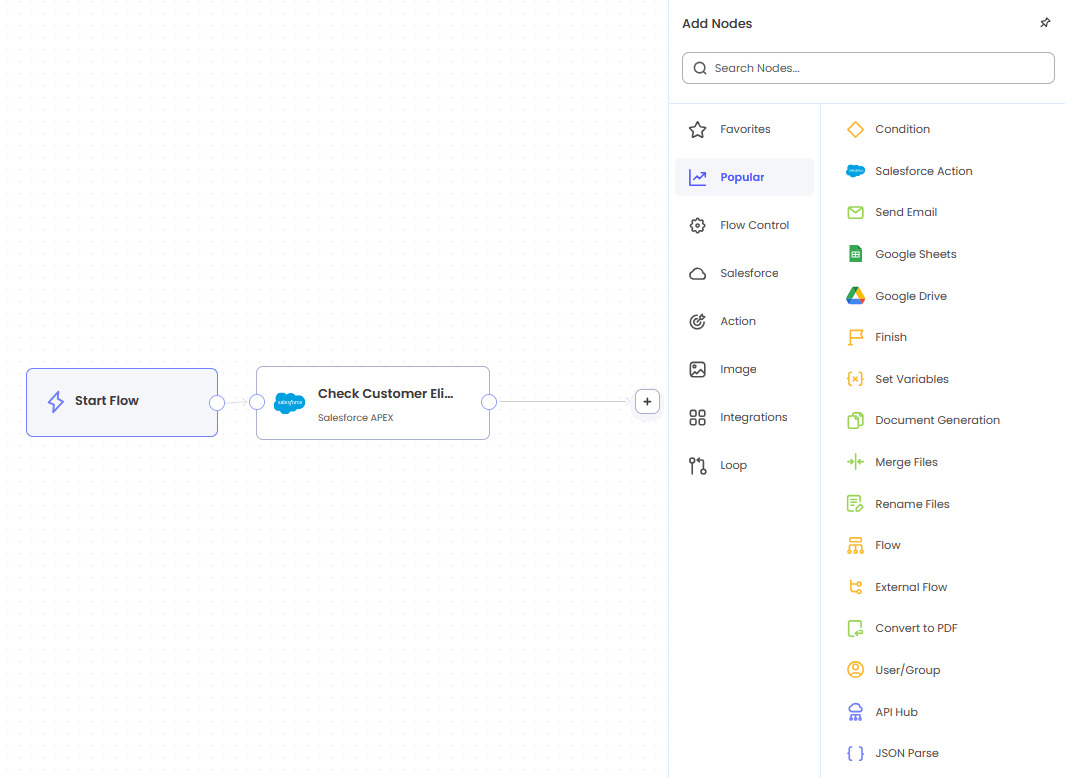
Task: Click the JSON Parse braces icon
Action: click(x=855, y=754)
